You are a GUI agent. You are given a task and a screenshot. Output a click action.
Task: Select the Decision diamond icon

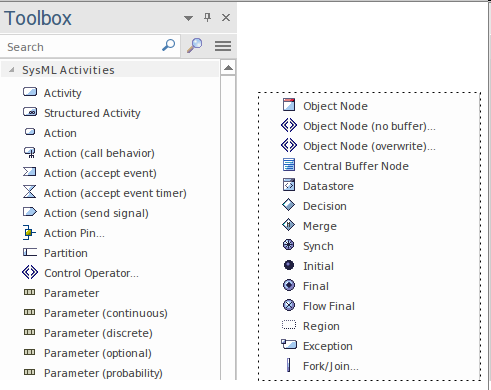[289, 205]
